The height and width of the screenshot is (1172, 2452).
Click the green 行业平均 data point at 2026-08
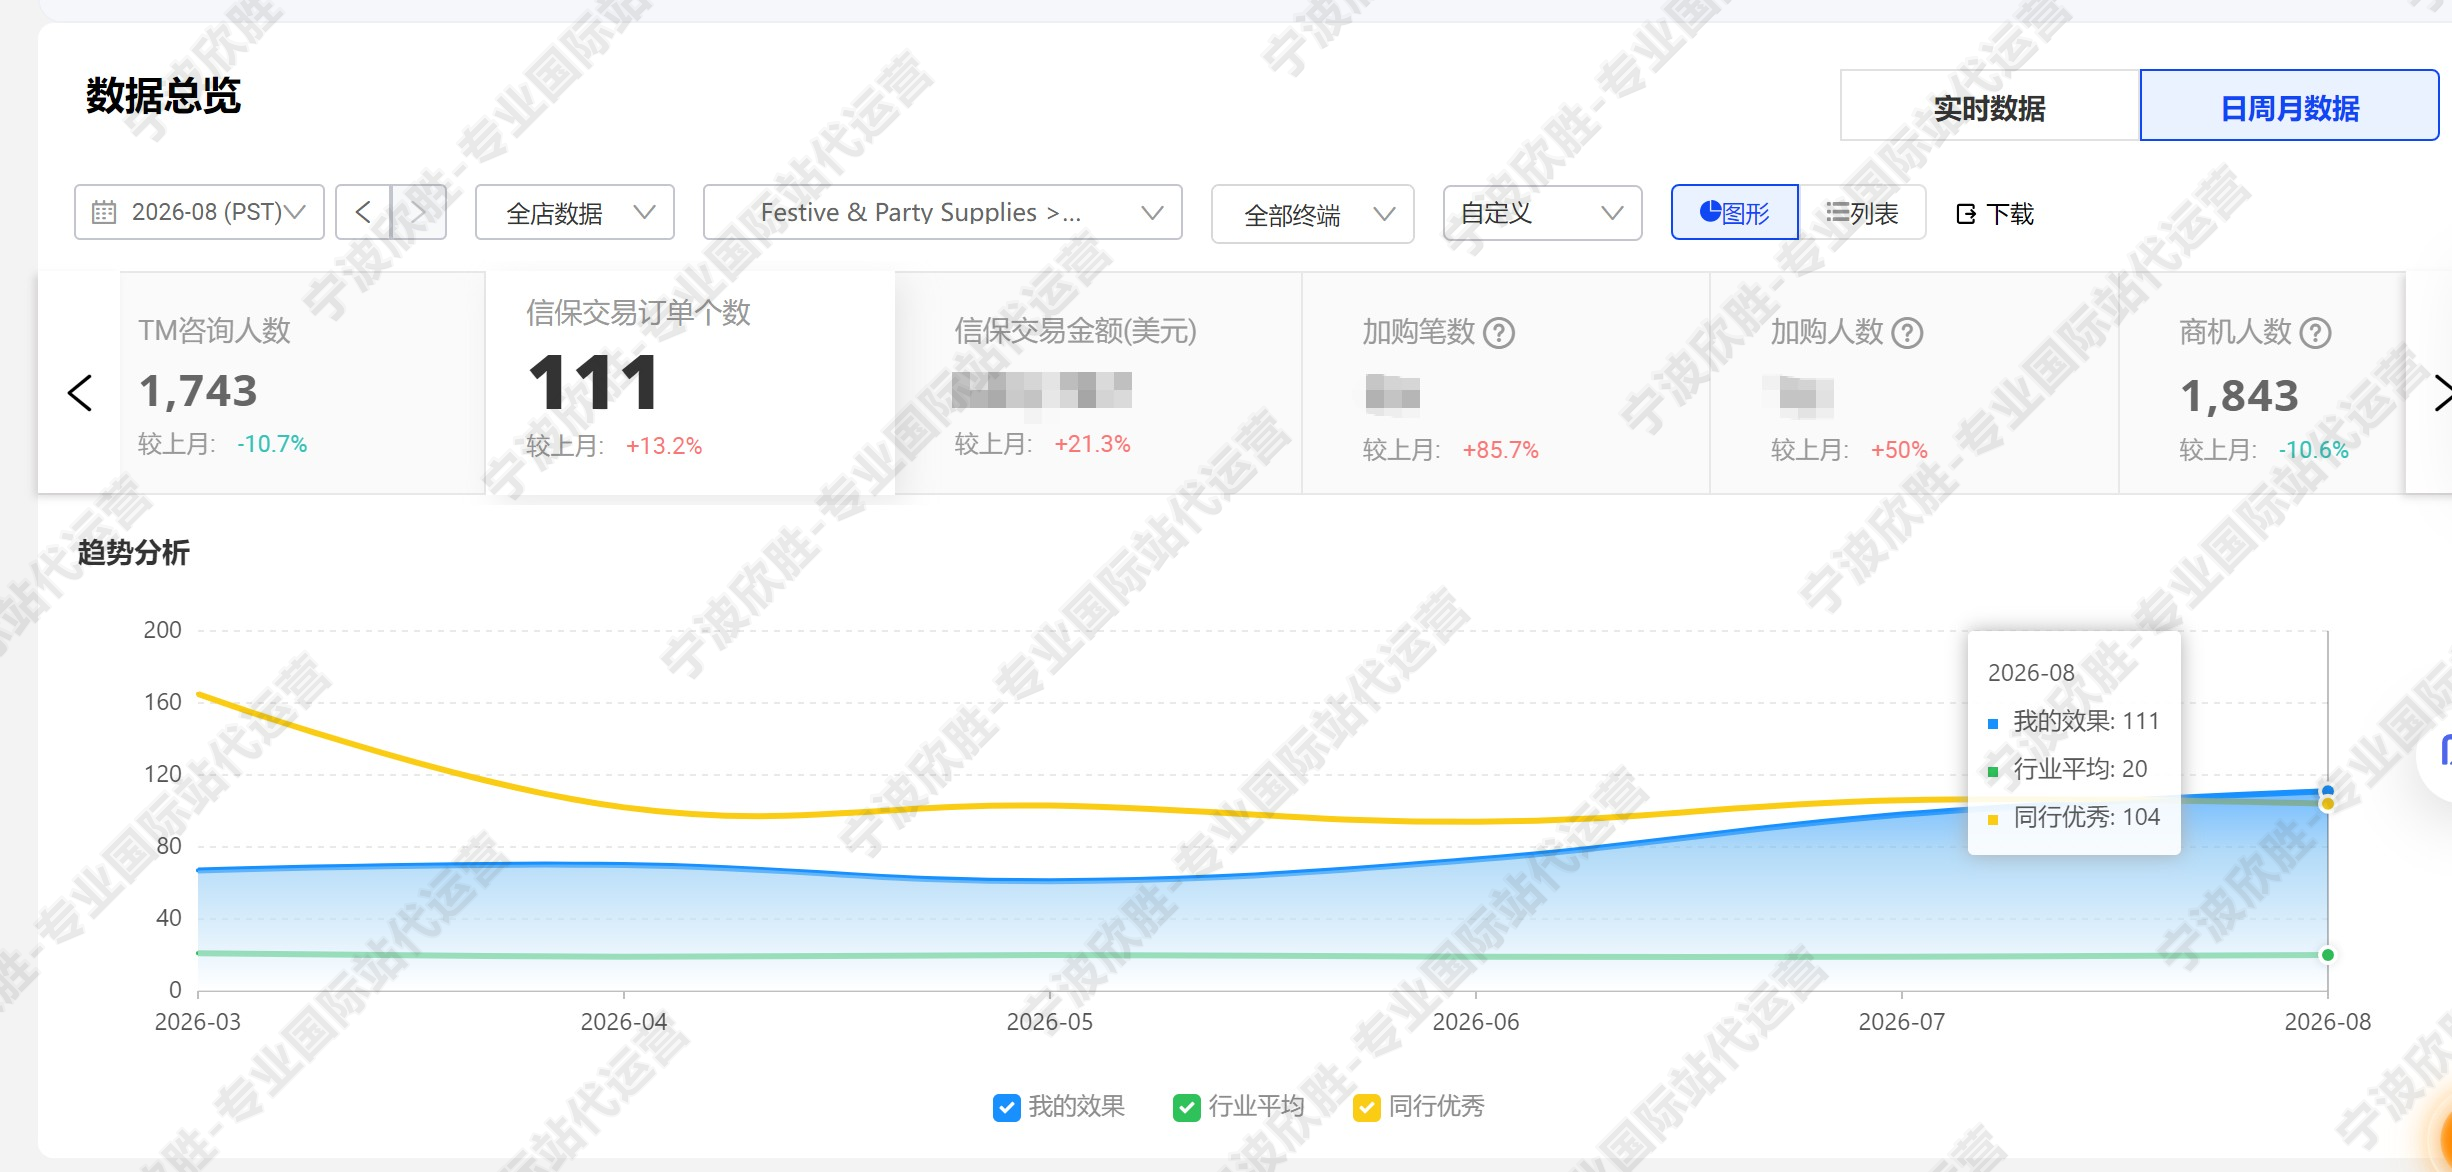pyautogui.click(x=2328, y=955)
